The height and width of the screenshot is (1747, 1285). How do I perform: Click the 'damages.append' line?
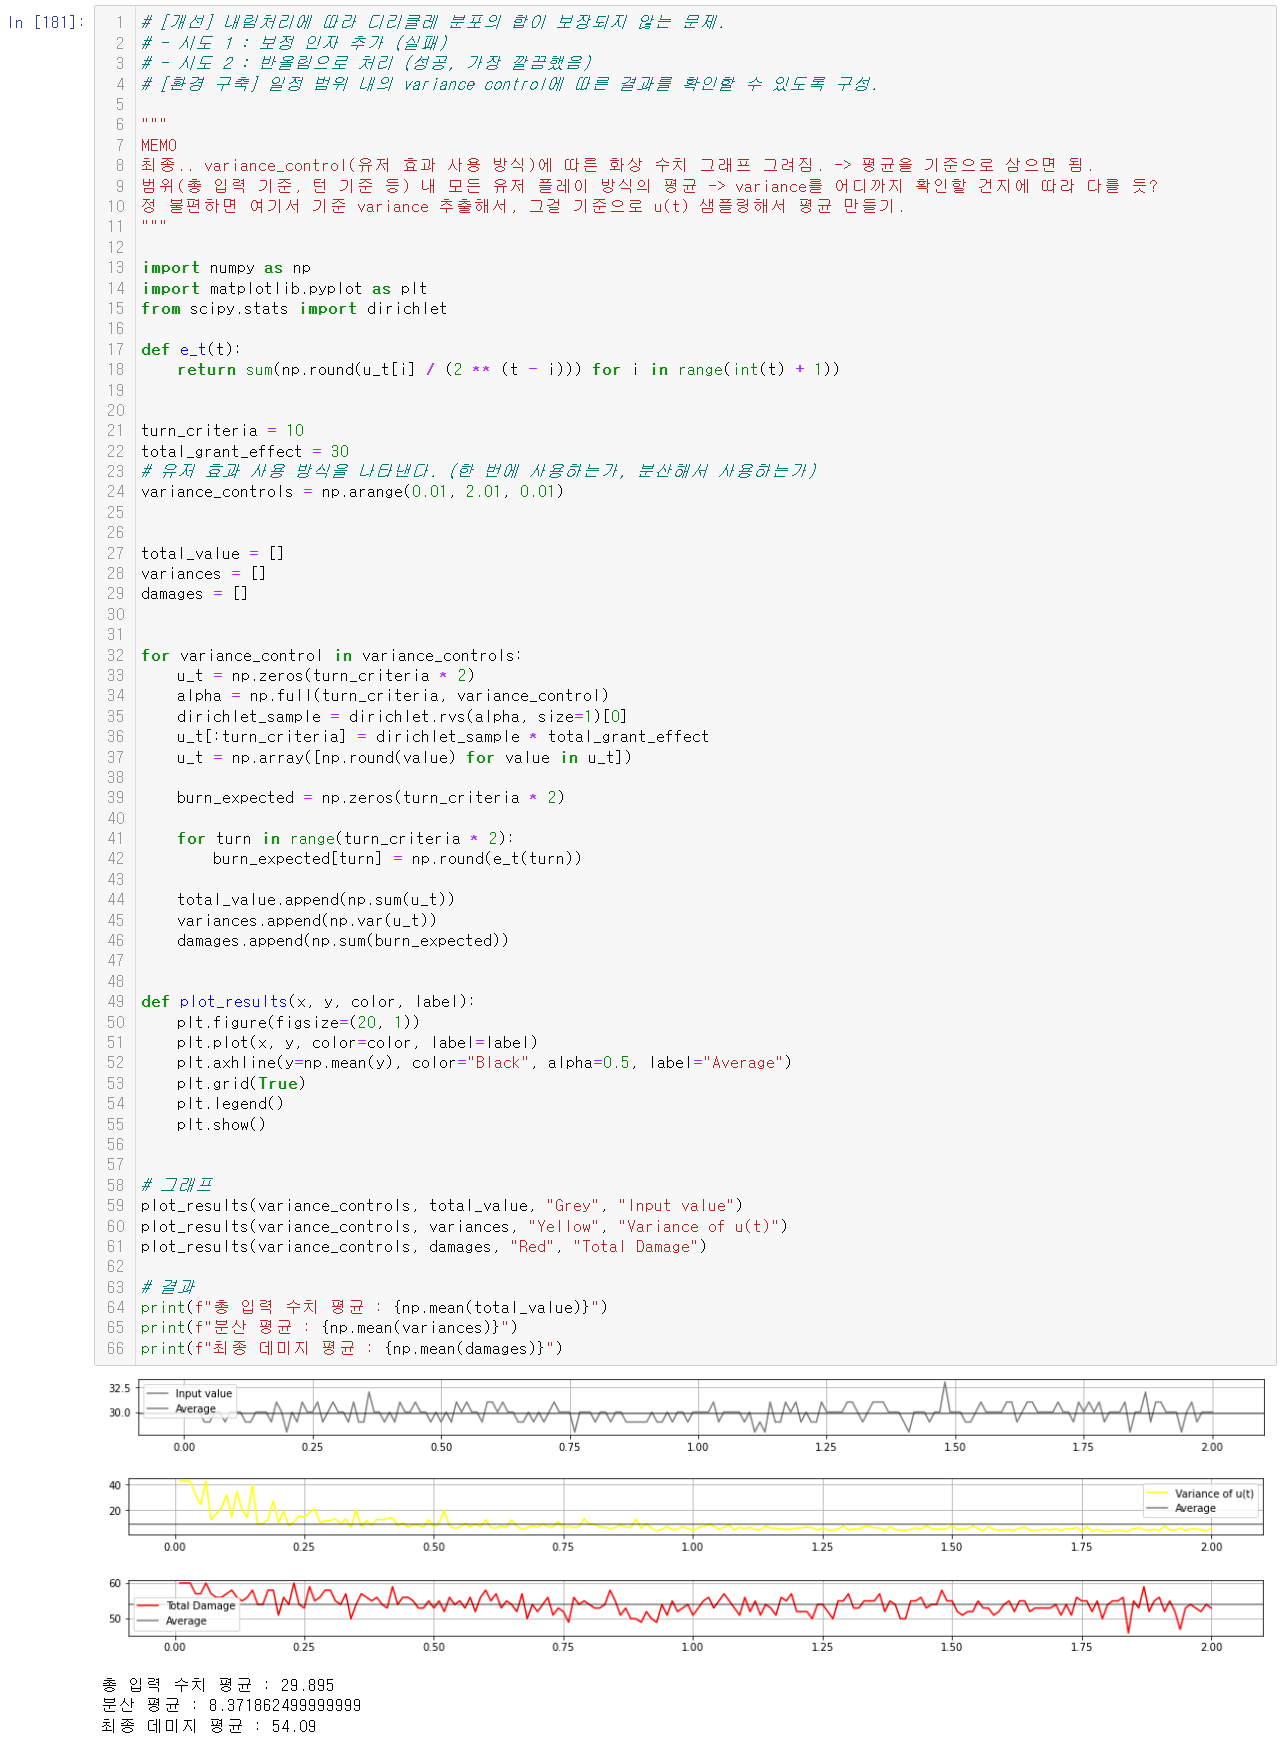click(343, 941)
